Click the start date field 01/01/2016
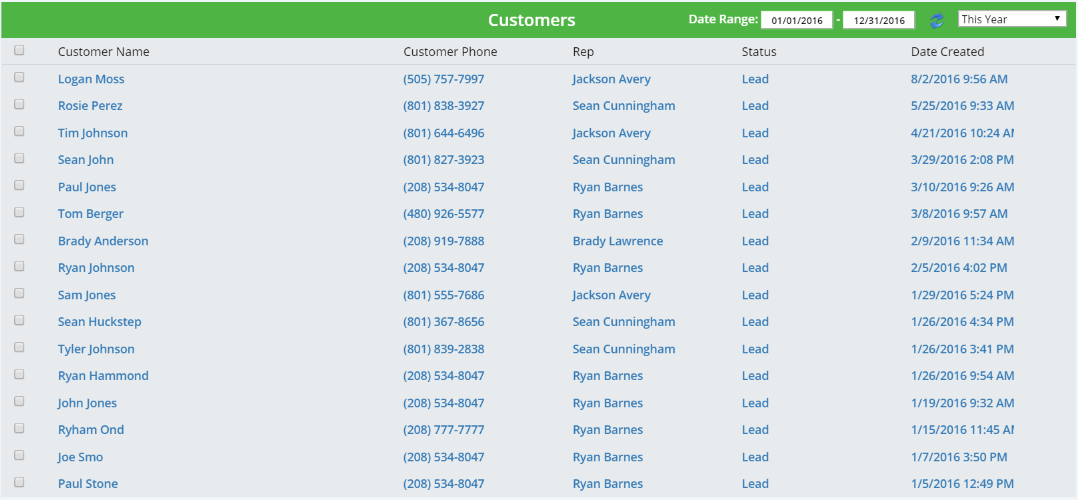This screenshot has height=500, width=1078. click(x=797, y=20)
